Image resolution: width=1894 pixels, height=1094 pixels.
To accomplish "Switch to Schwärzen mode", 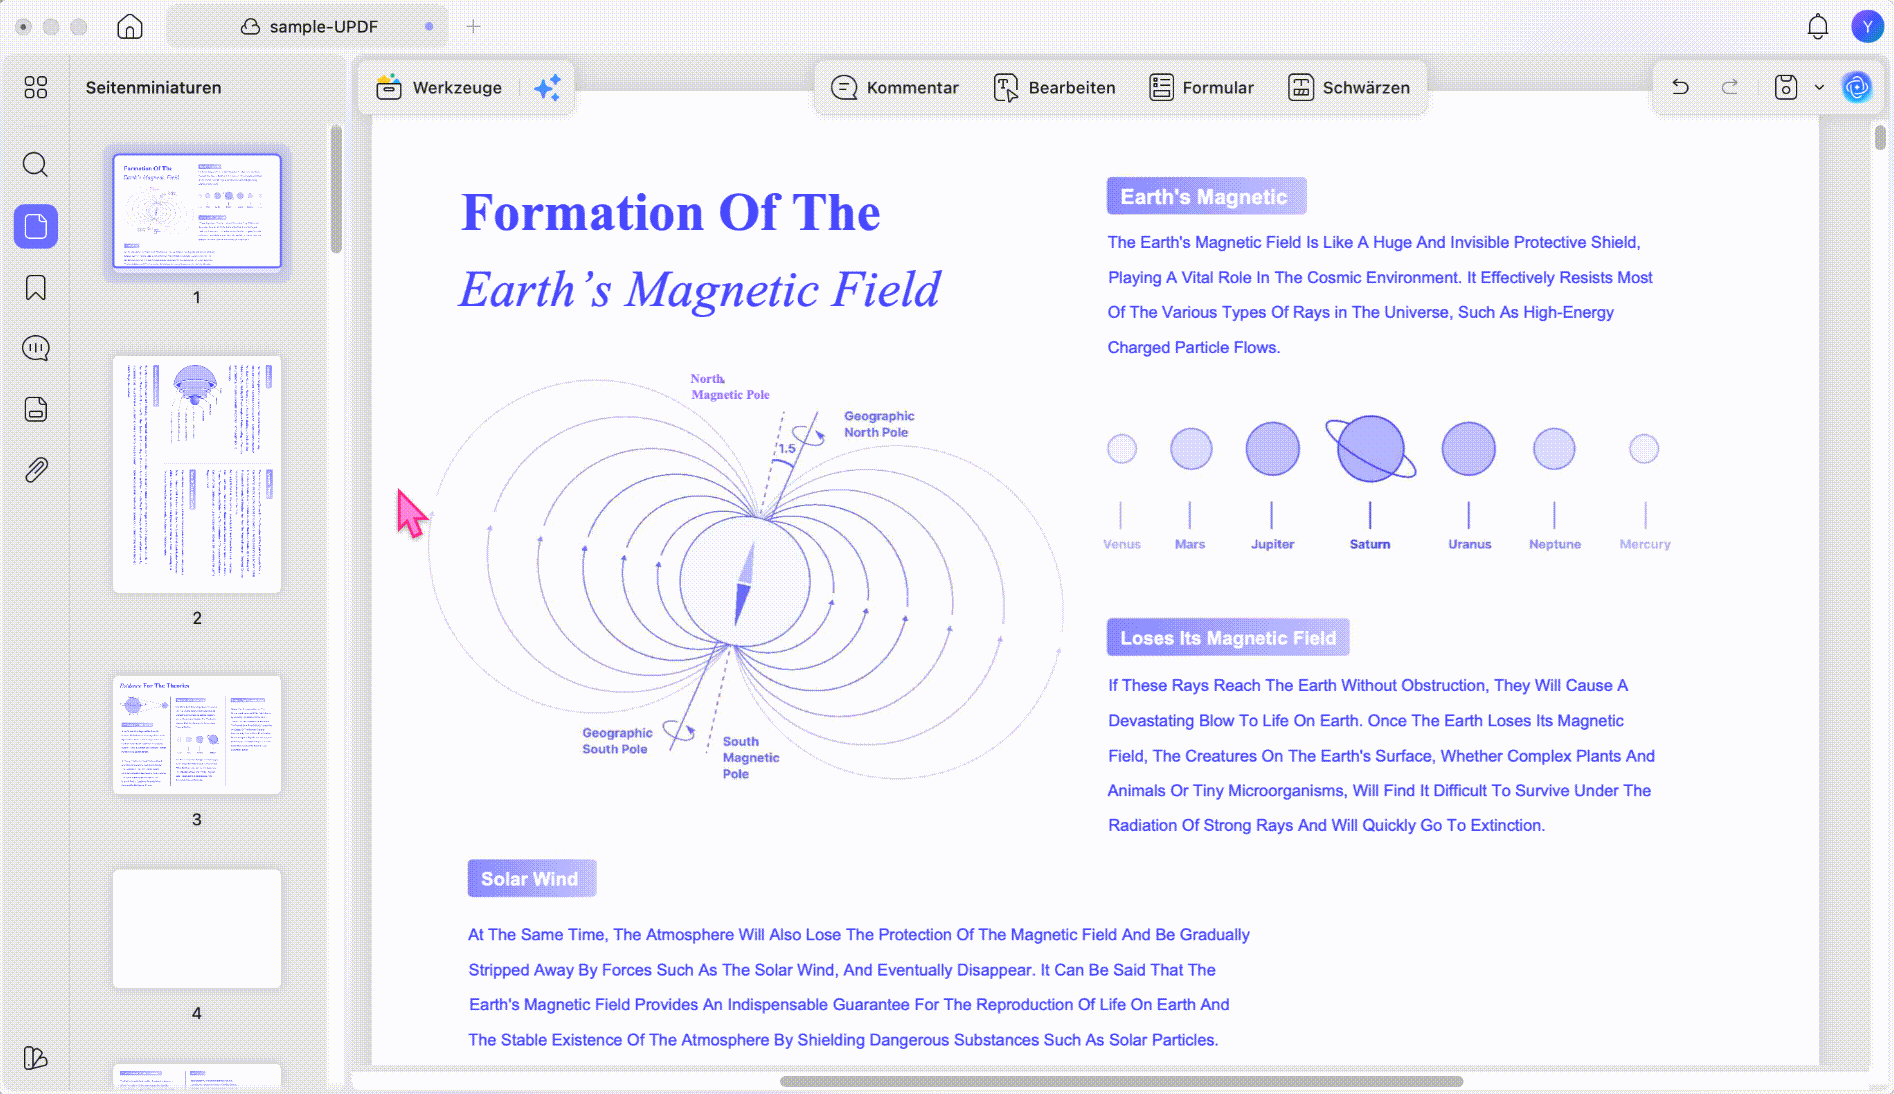I will (1349, 88).
